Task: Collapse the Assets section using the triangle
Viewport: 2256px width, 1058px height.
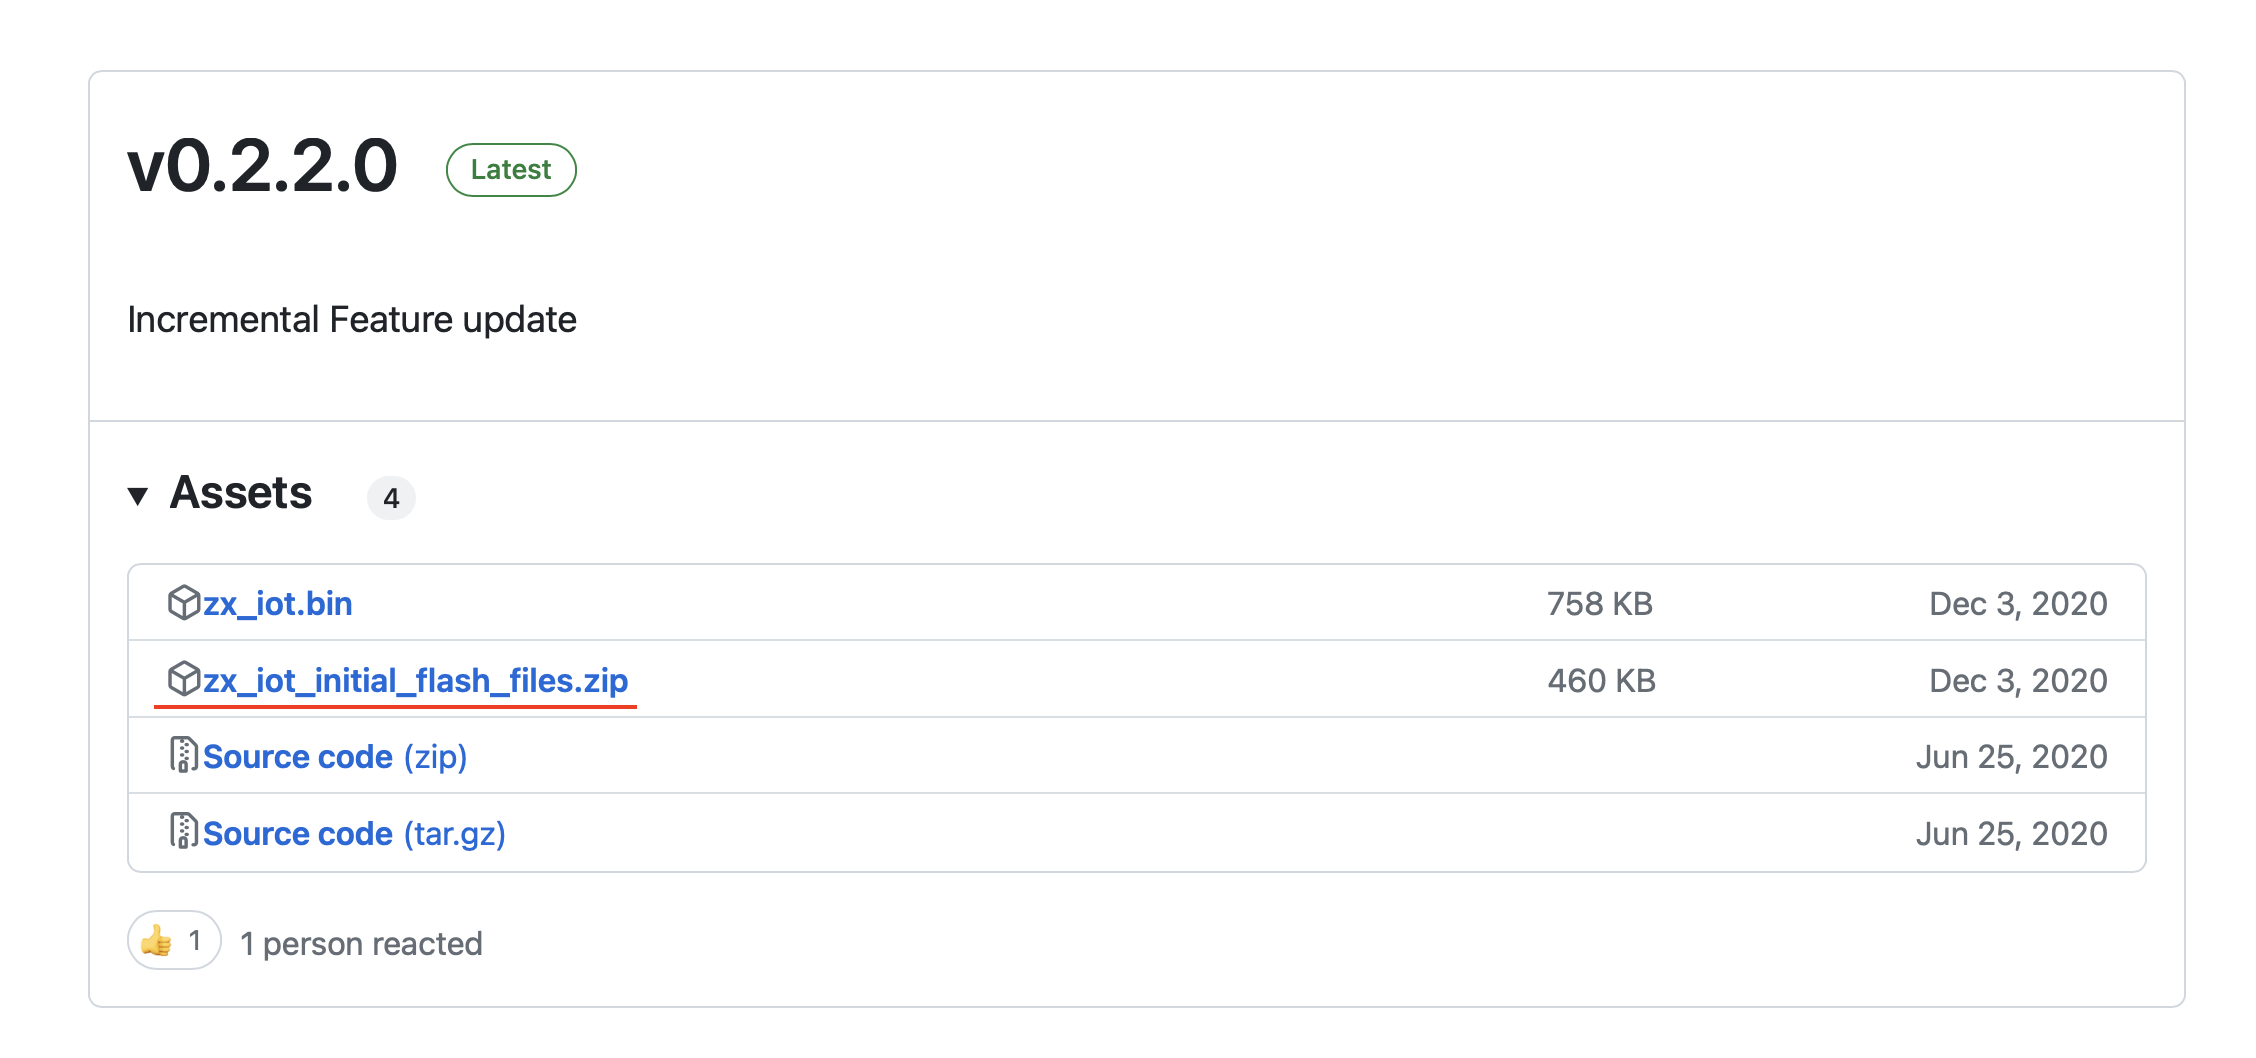Action: (138, 495)
